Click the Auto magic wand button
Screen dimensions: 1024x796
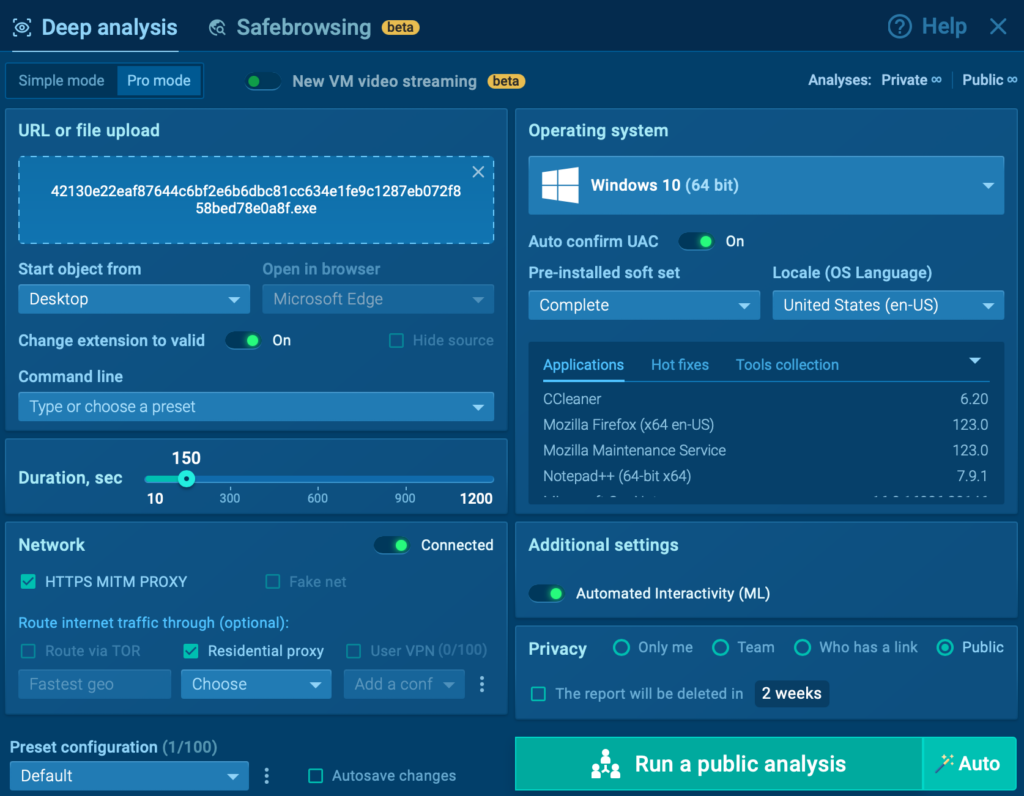(x=968, y=764)
